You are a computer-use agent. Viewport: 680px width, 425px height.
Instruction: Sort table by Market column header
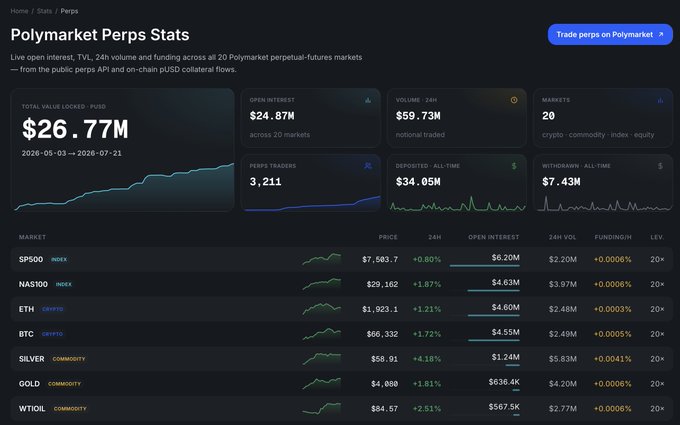(32, 237)
